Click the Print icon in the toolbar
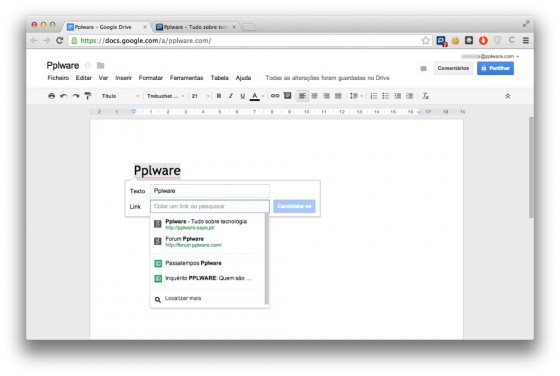The width and height of the screenshot is (560, 376). pyautogui.click(x=51, y=96)
